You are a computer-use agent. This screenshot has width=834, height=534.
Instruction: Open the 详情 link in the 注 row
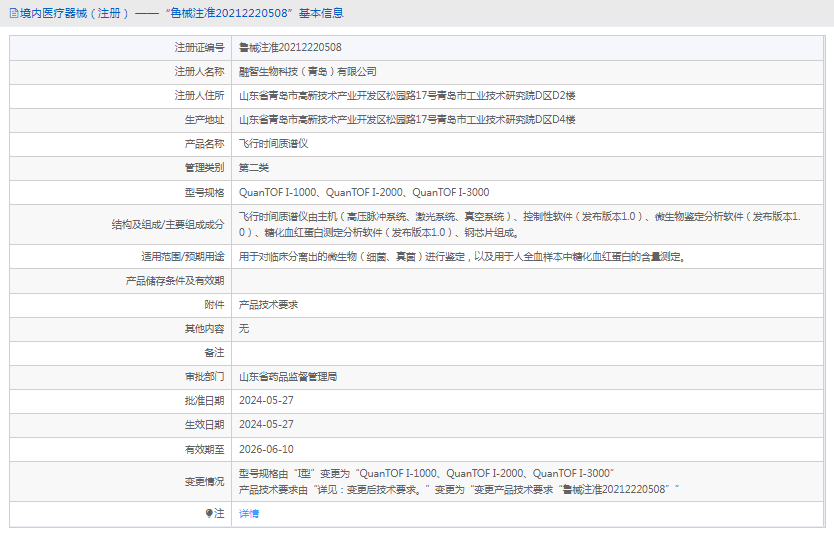(248, 514)
